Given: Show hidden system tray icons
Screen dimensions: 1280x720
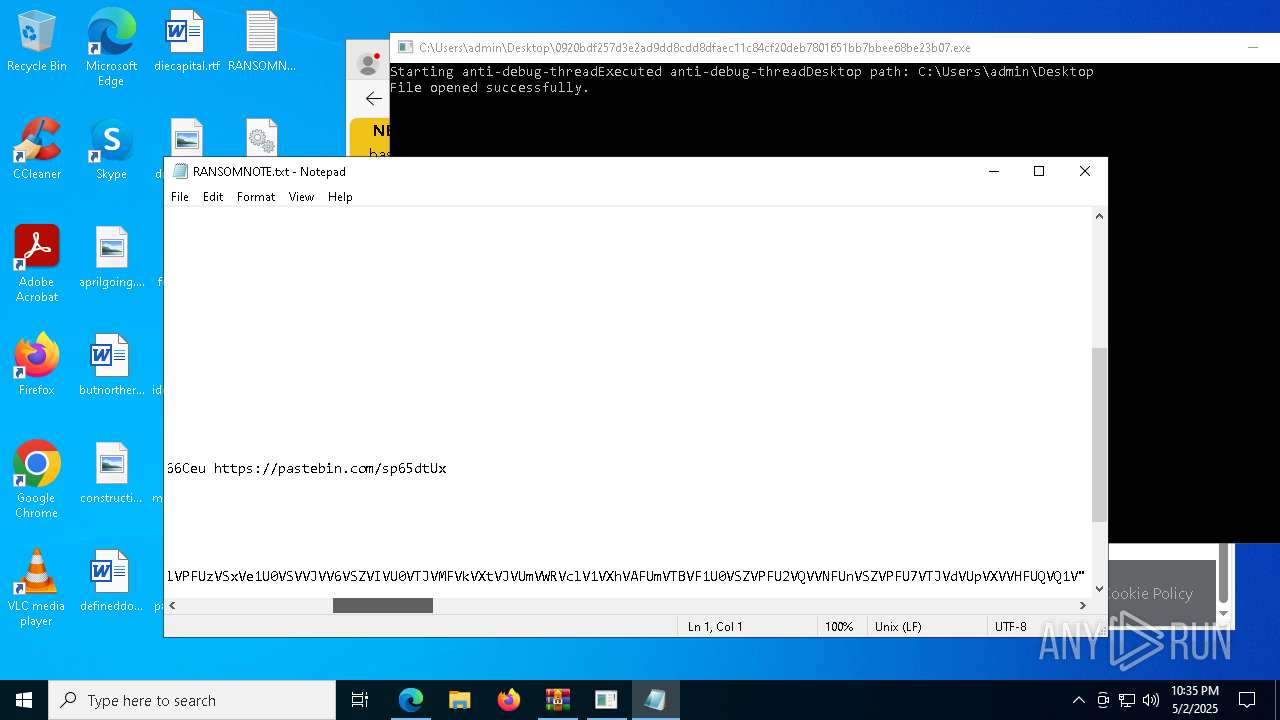Looking at the screenshot, I should tap(1078, 700).
